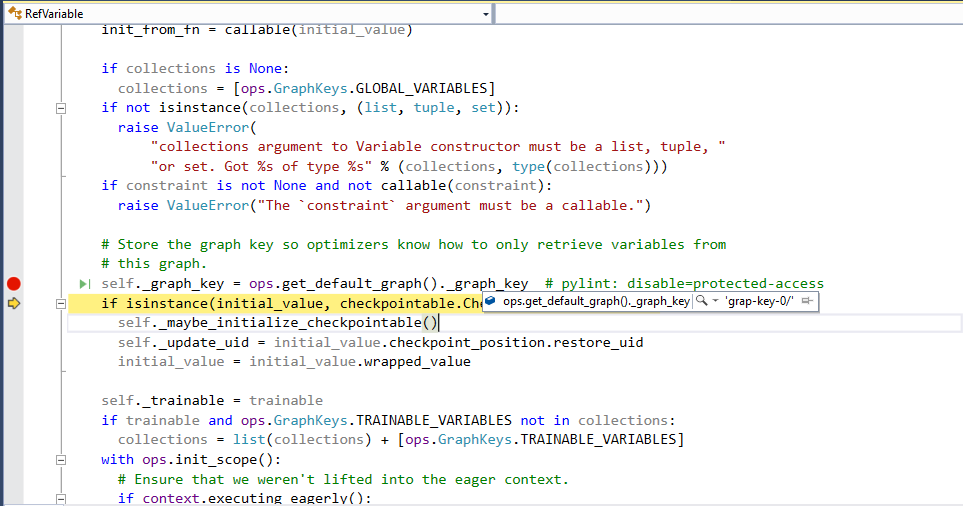This screenshot has height=506, width=963.
Task: Click the RefVariable class icon in the navigation bar
Action: click(x=15, y=14)
